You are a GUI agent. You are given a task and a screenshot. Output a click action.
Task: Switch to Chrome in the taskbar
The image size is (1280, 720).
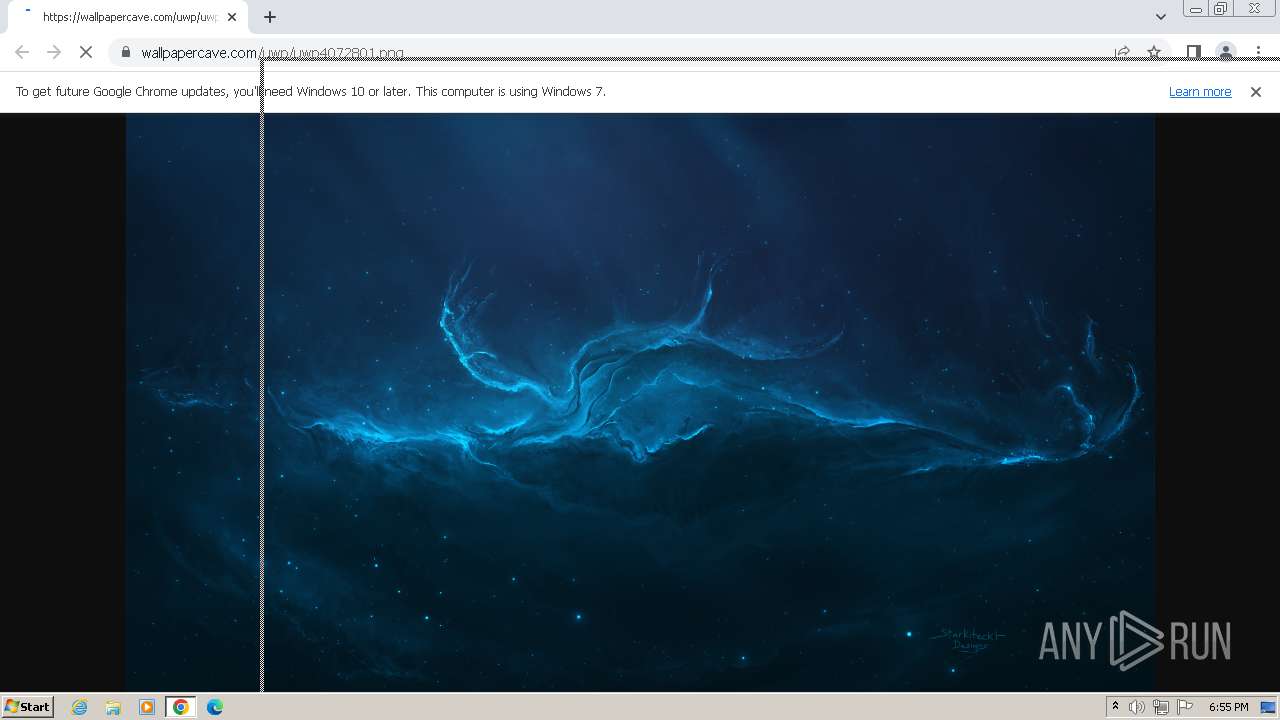click(x=181, y=707)
